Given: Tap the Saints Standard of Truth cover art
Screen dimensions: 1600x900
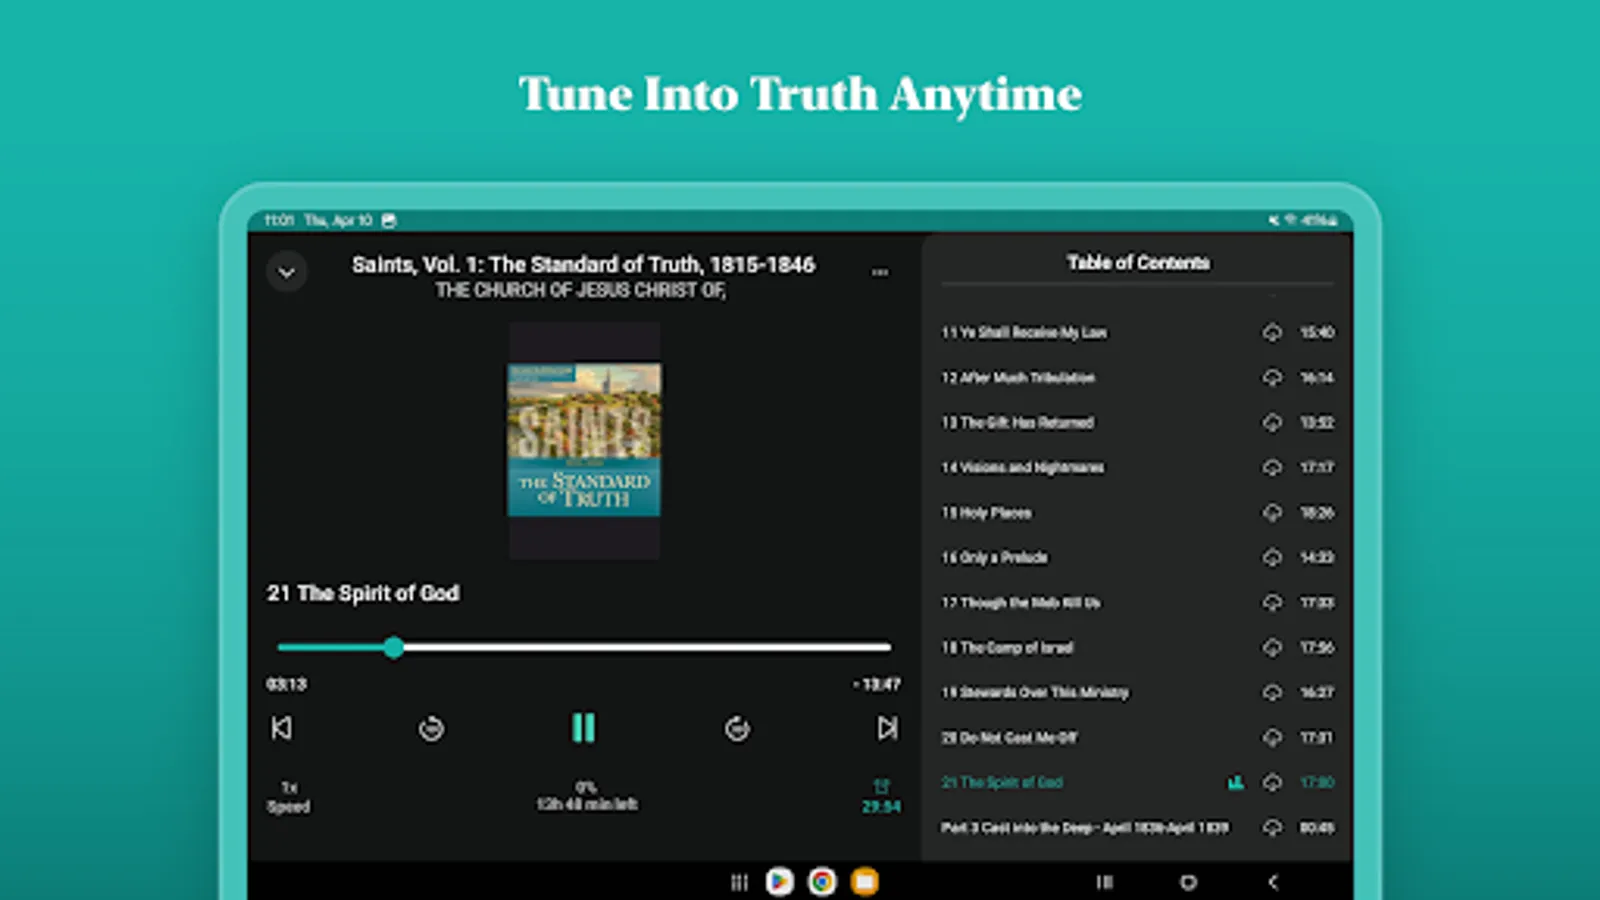Looking at the screenshot, I should tap(583, 441).
